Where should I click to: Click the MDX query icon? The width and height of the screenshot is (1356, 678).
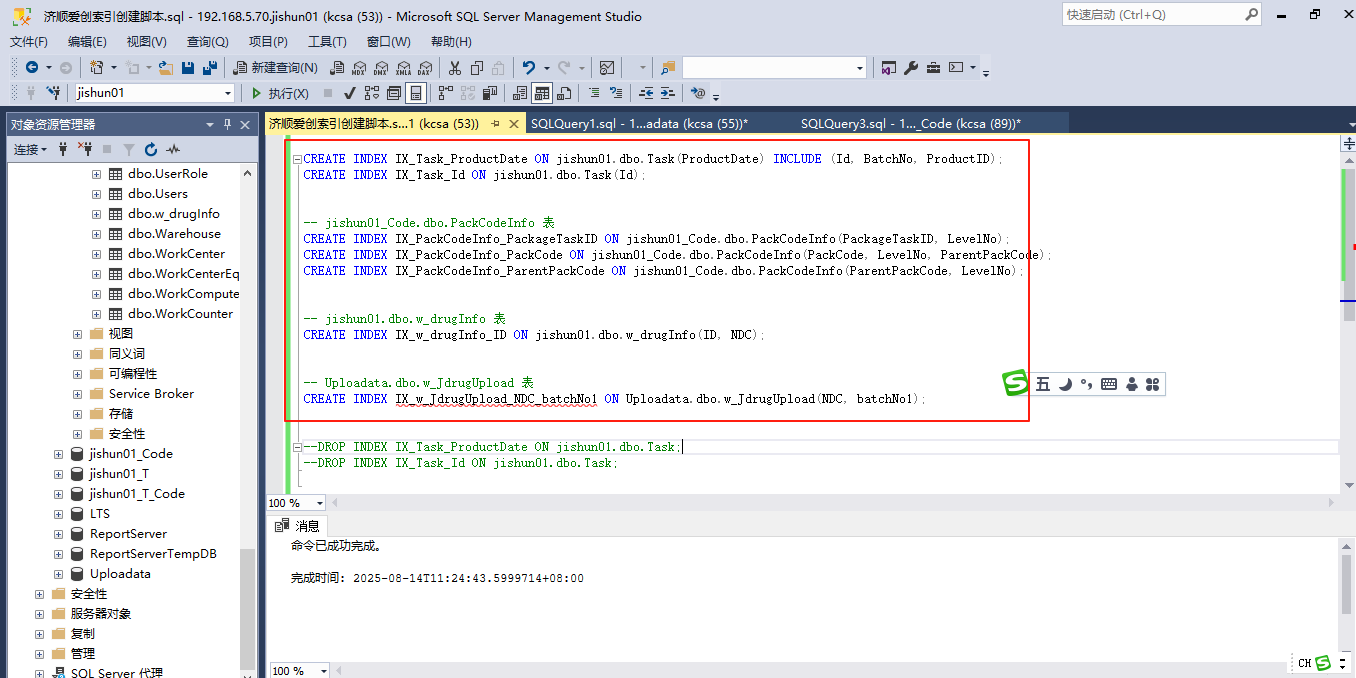click(358, 67)
